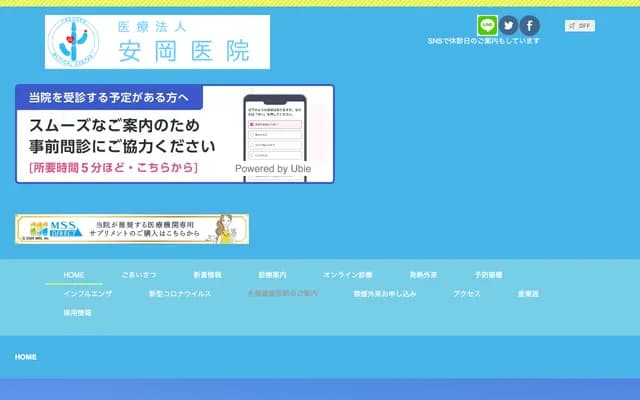Select HOME in the navigation menu

[x=74, y=274]
